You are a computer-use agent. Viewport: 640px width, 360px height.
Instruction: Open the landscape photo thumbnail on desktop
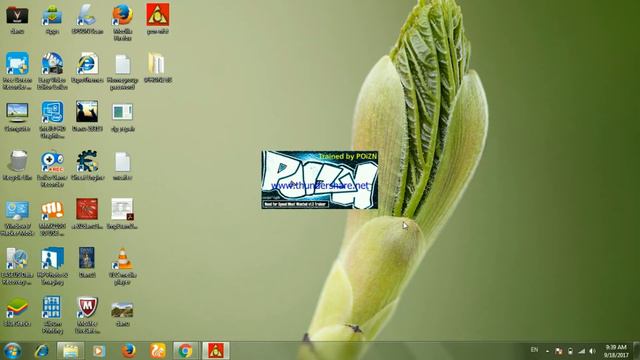(x=122, y=310)
